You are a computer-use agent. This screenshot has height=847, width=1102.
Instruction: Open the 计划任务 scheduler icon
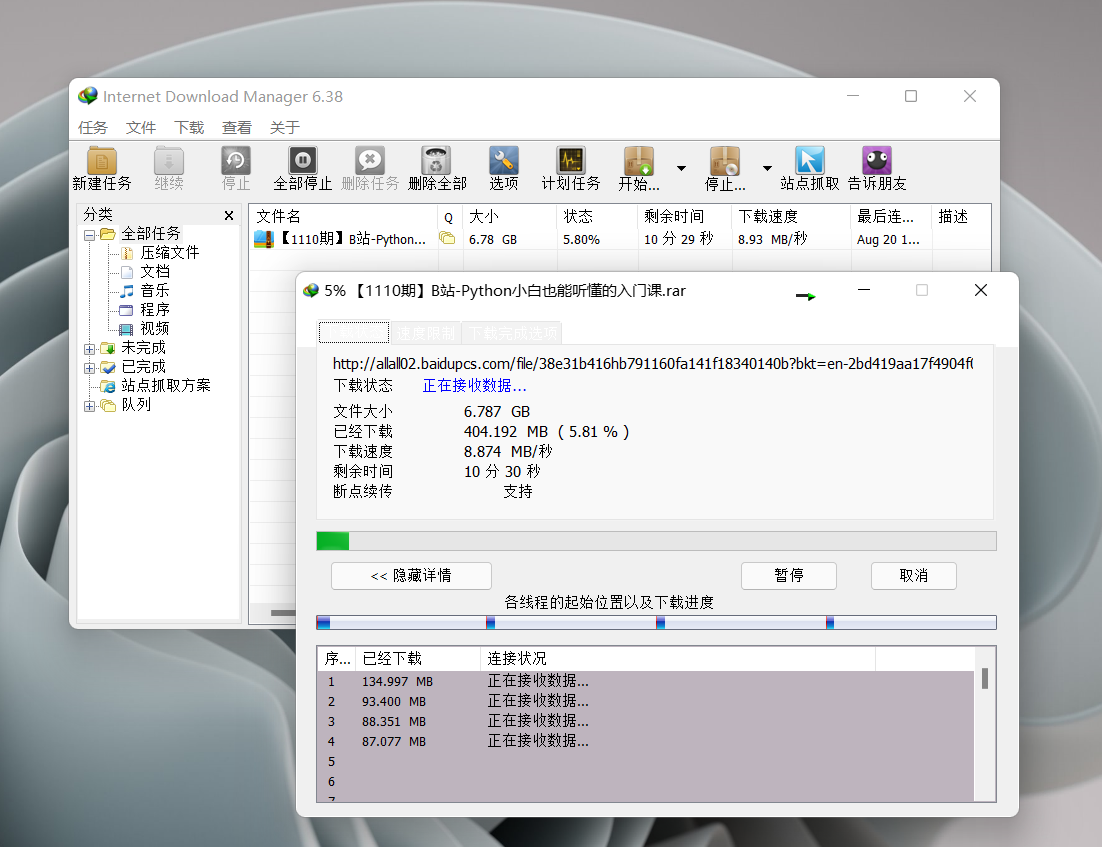click(571, 161)
